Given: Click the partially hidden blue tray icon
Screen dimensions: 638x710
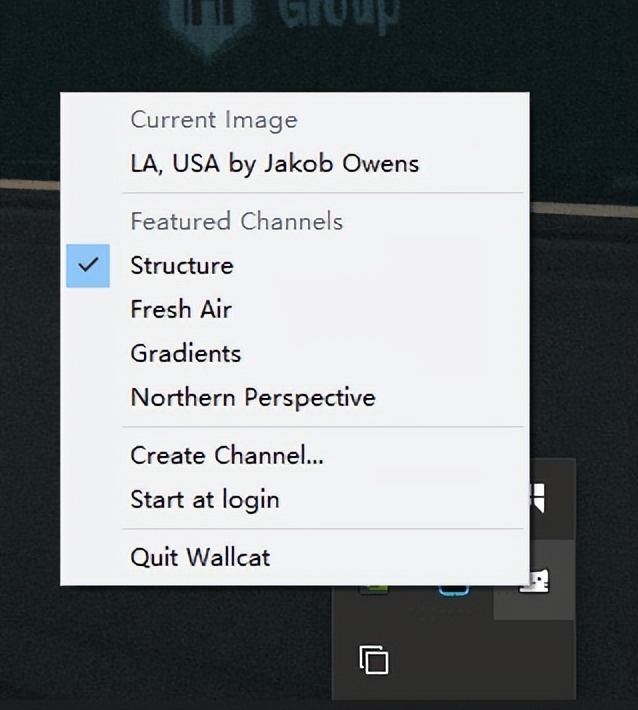Looking at the screenshot, I should [x=453, y=591].
